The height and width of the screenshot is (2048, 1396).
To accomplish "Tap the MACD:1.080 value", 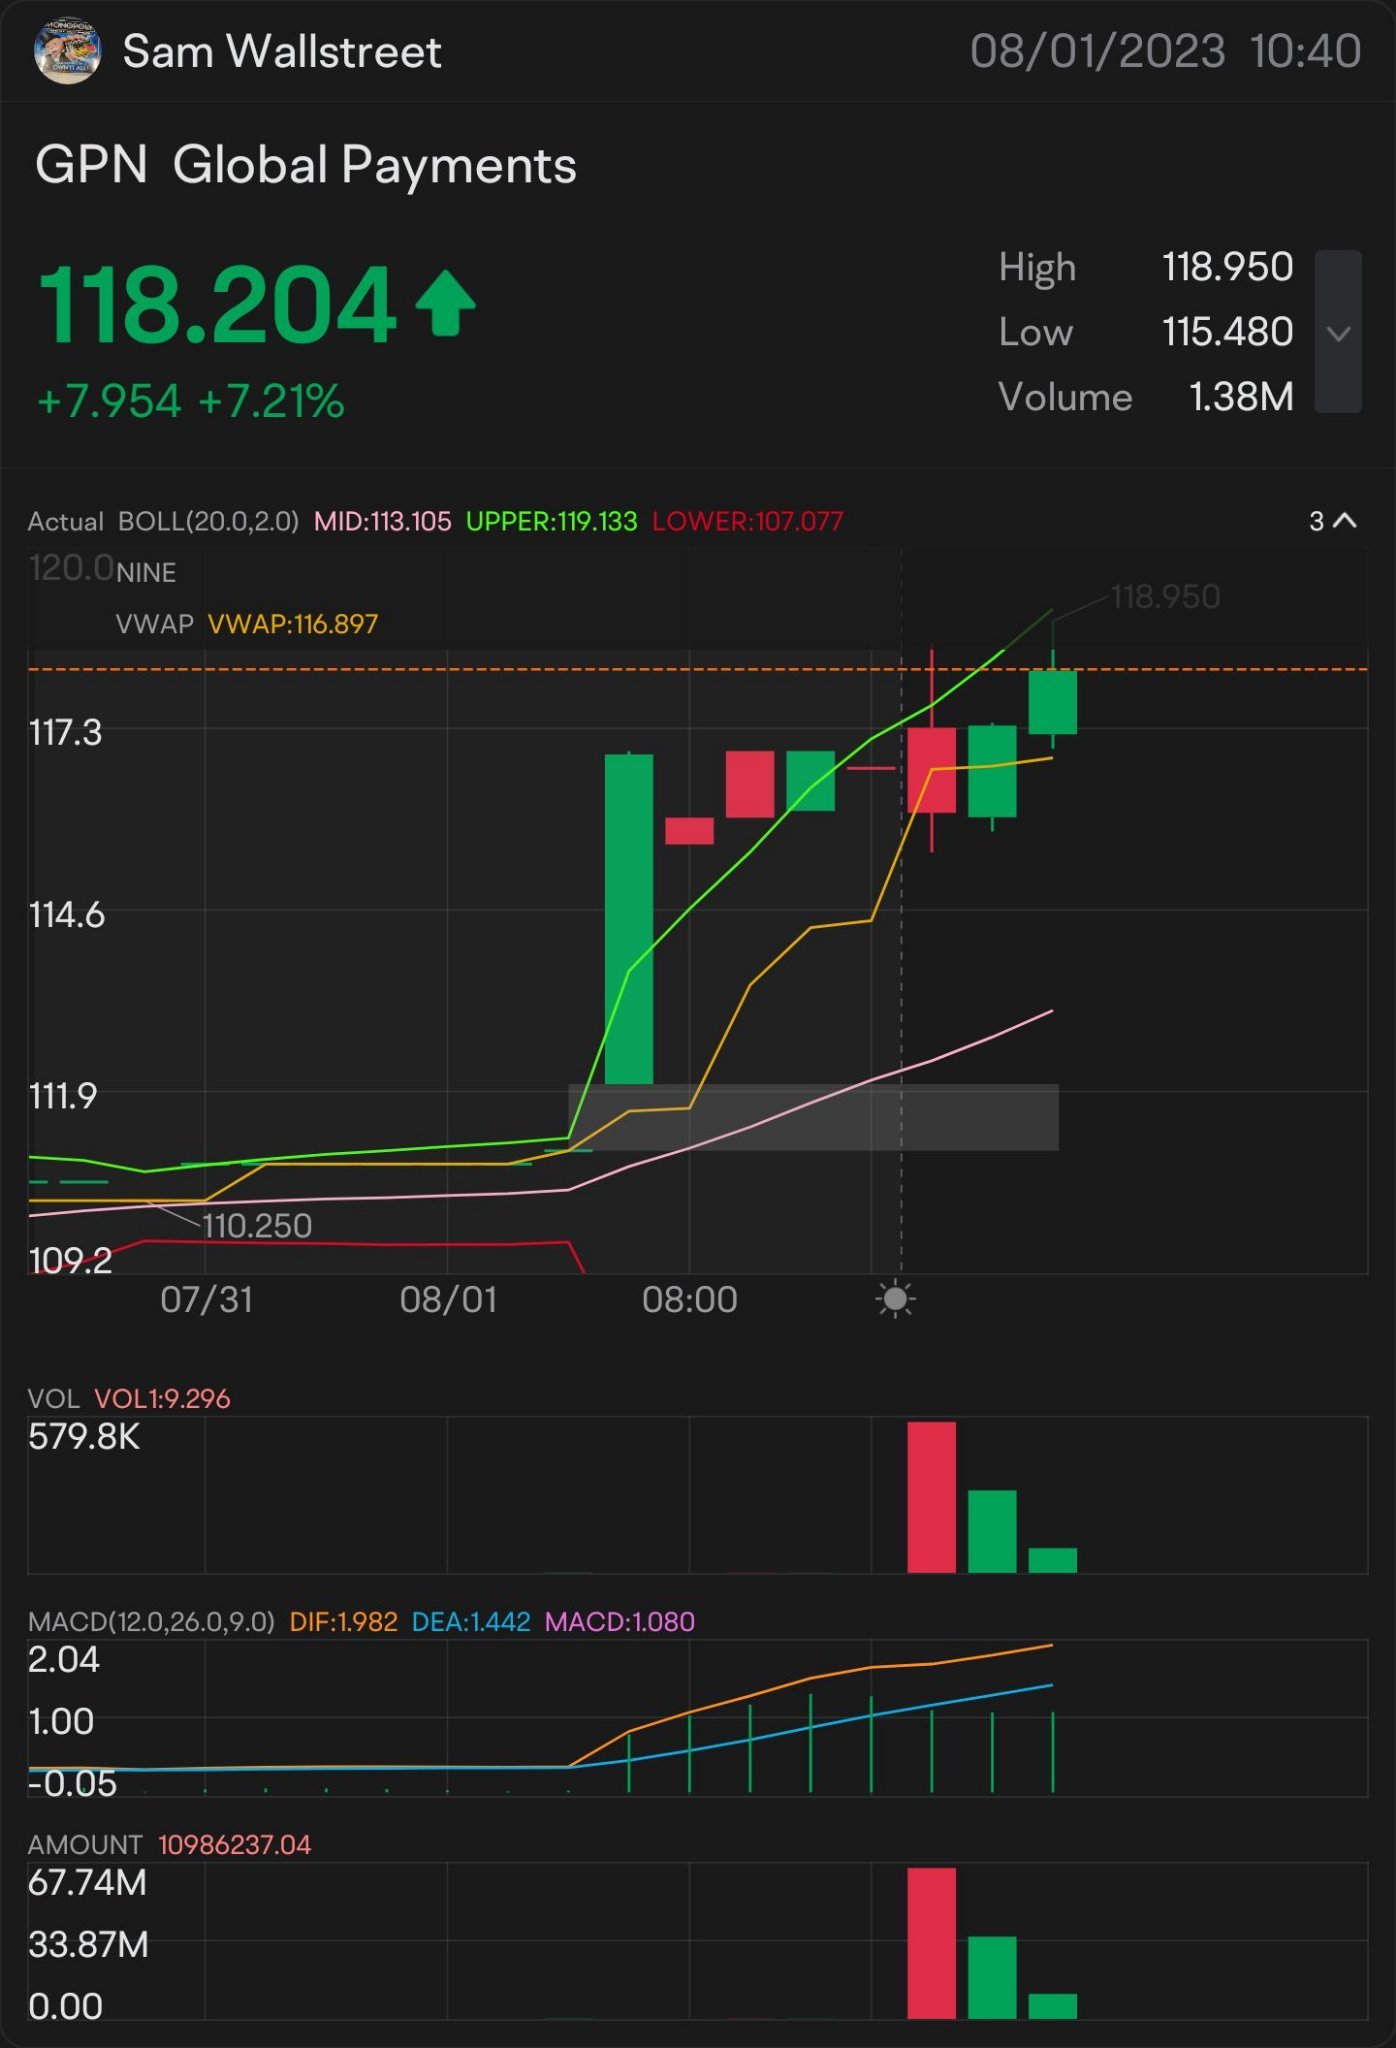I will (619, 1621).
